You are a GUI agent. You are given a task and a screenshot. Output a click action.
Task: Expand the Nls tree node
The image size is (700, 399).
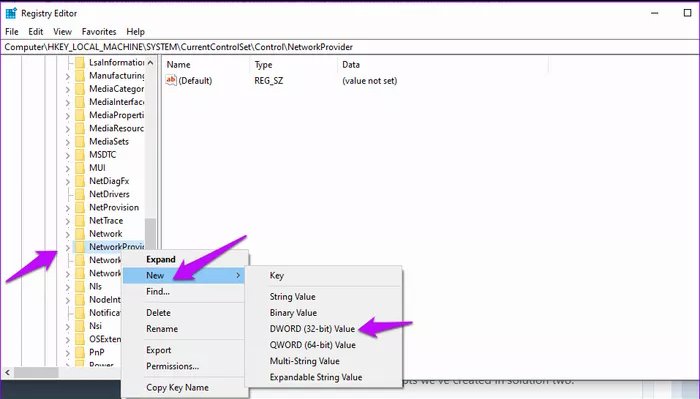(67, 287)
